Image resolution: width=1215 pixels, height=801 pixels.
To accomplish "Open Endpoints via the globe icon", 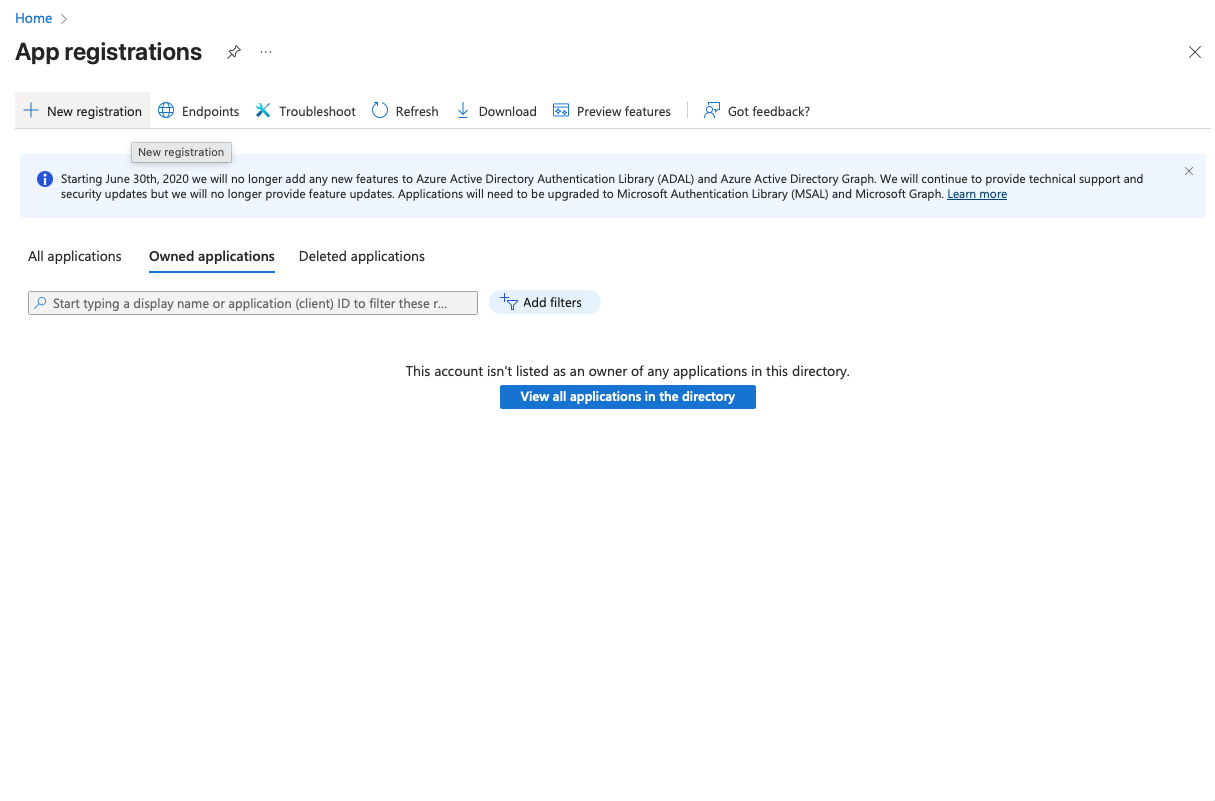I will [166, 111].
